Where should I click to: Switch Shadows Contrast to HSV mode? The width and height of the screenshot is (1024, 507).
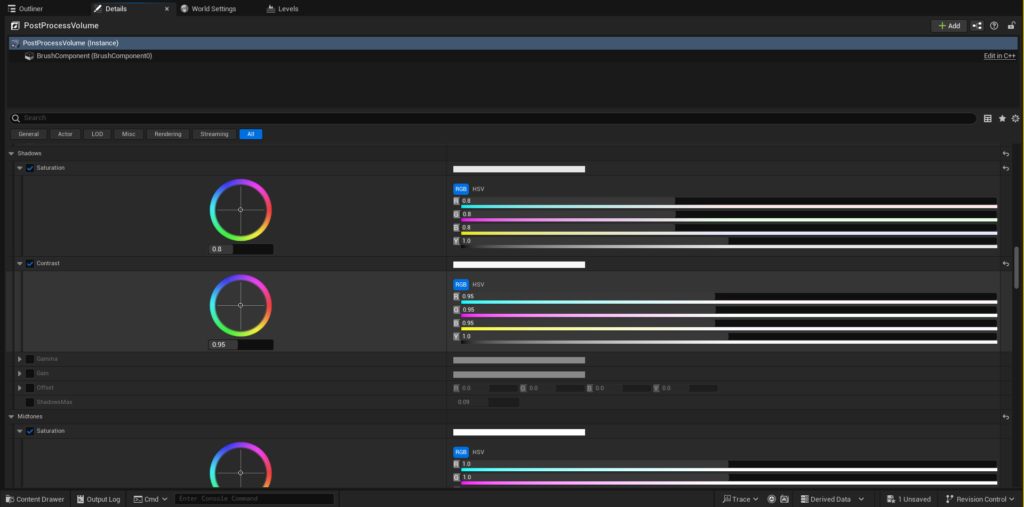pos(479,285)
